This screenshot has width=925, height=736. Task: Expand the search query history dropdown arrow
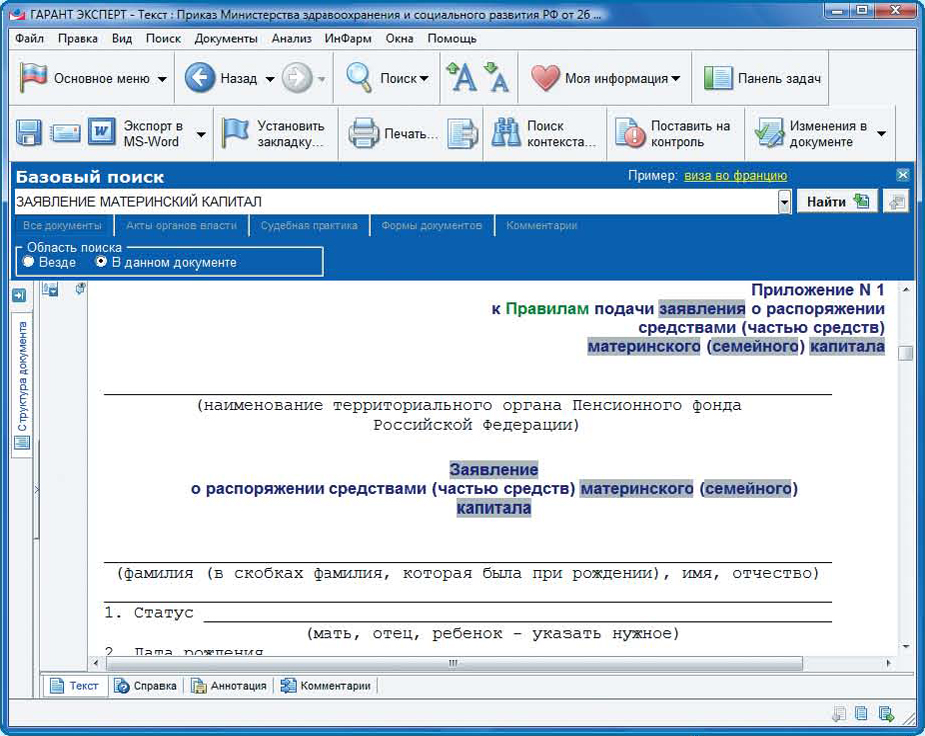[784, 202]
